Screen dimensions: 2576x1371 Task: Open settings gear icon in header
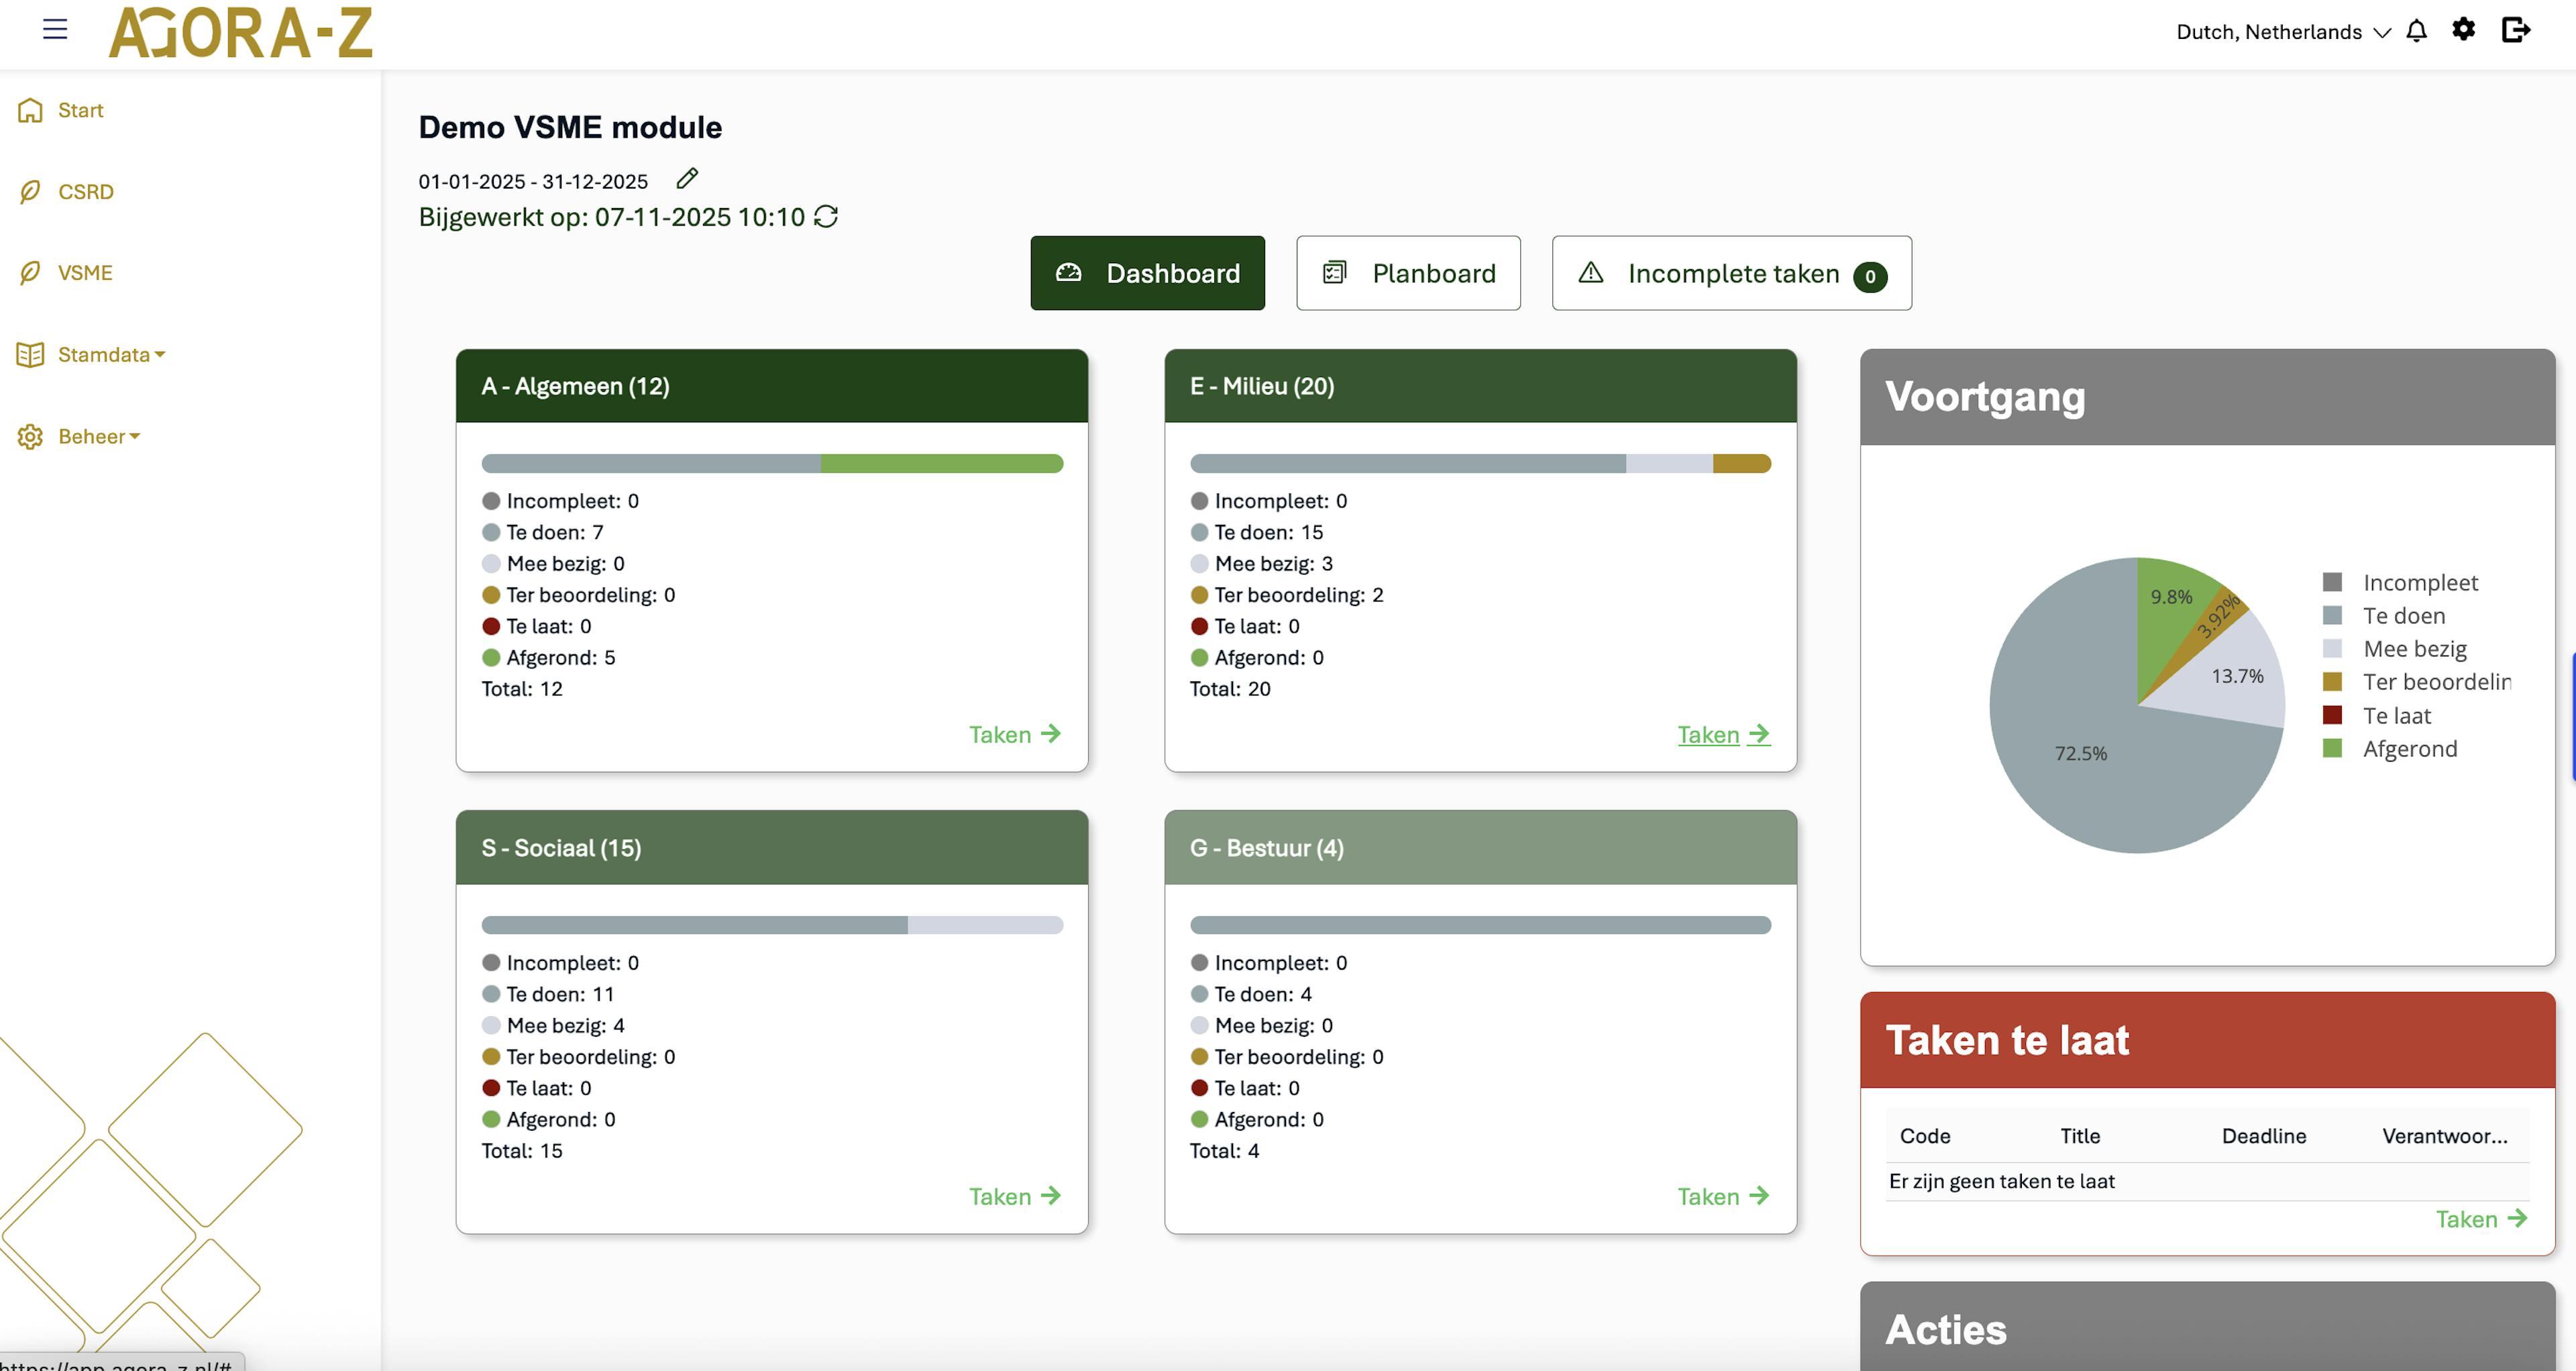click(x=2463, y=29)
